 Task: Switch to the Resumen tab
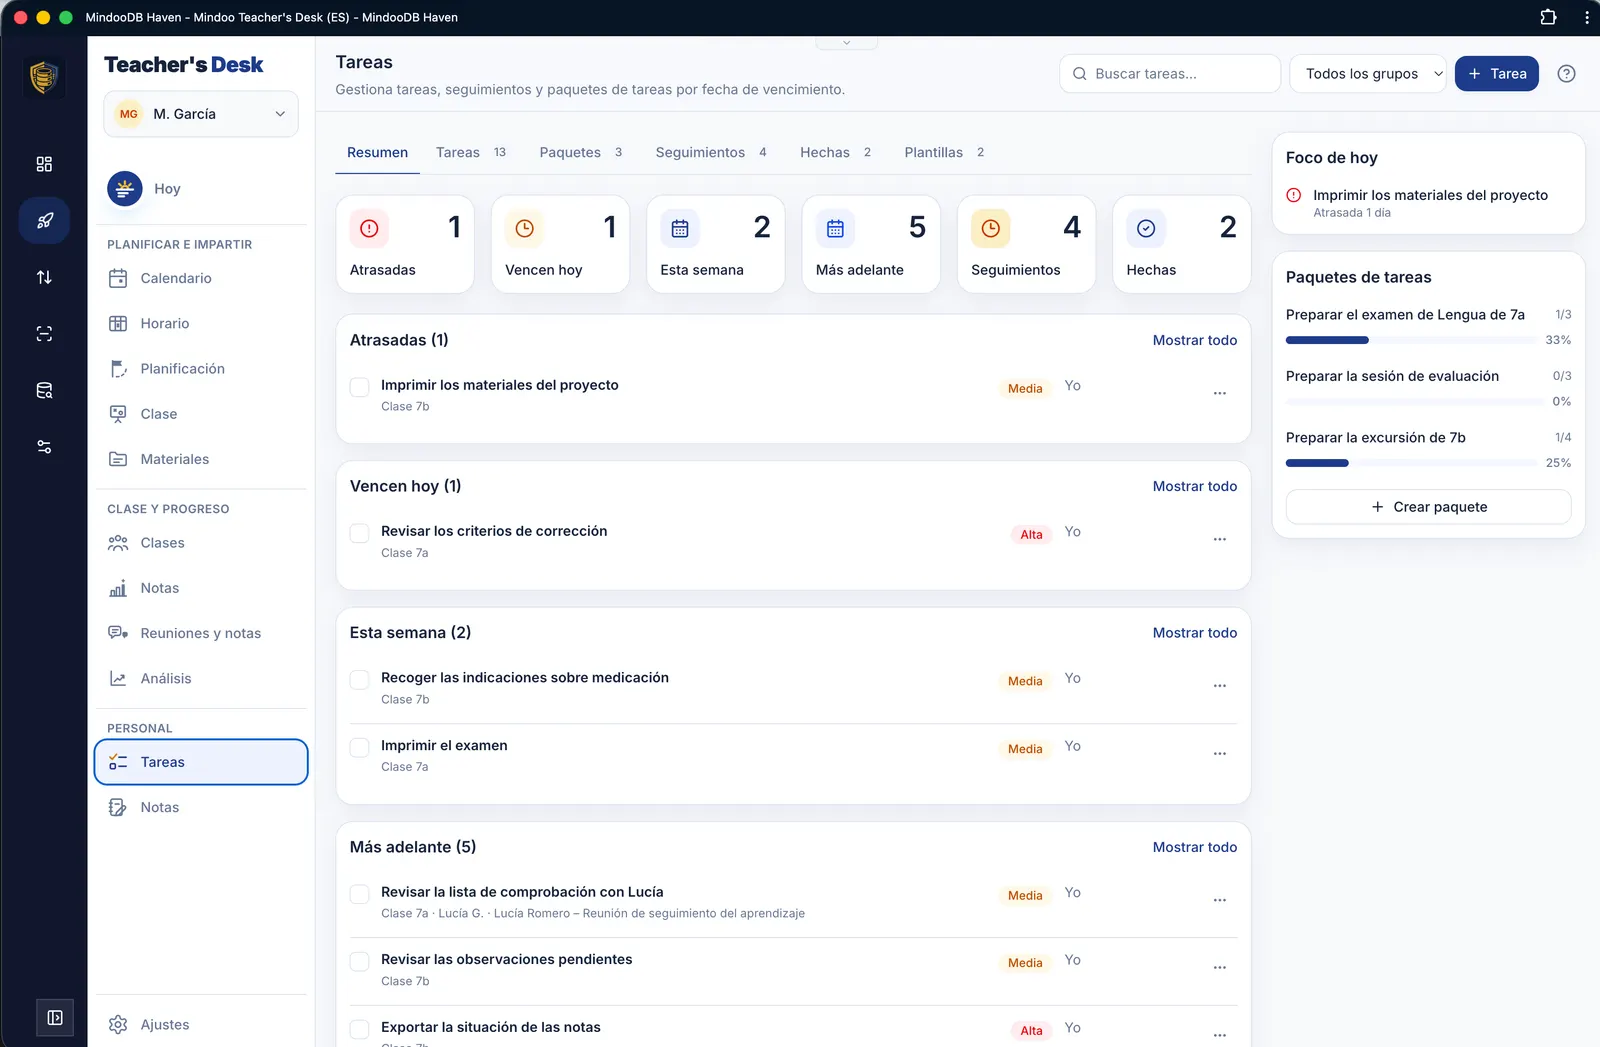coord(377,152)
